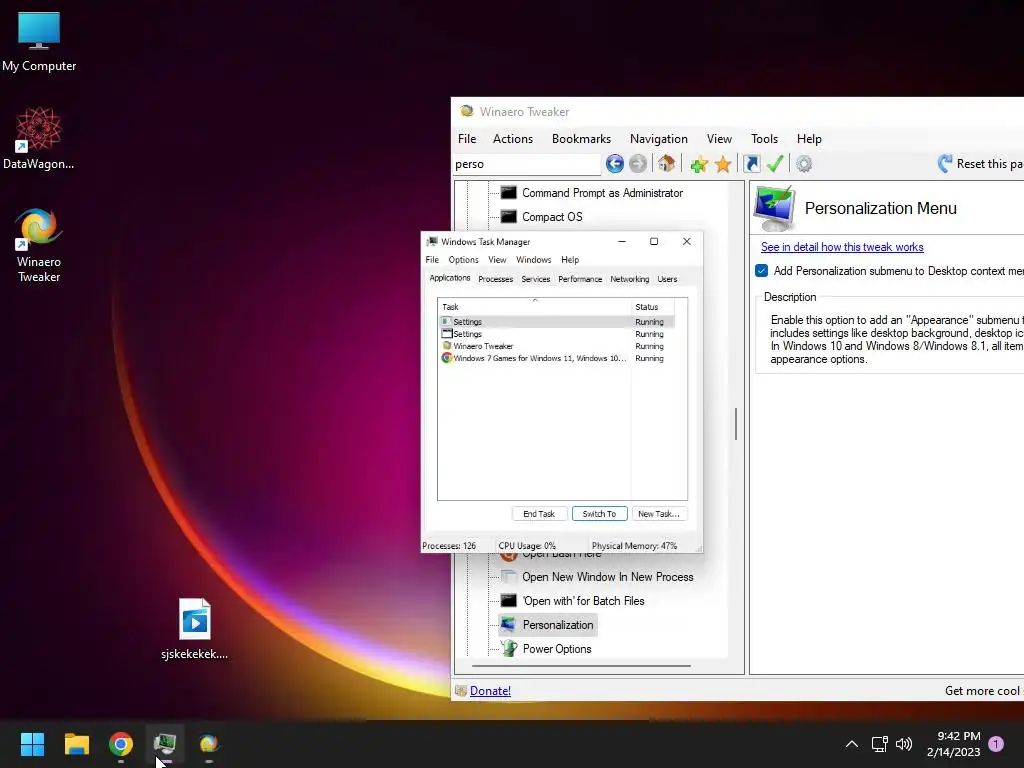Click the network icon in system tray

coord(879,744)
